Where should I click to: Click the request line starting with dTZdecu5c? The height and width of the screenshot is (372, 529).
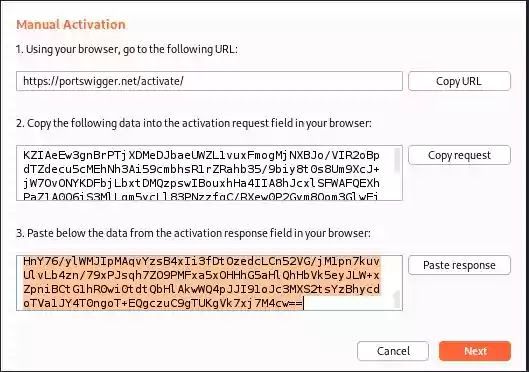click(201, 169)
